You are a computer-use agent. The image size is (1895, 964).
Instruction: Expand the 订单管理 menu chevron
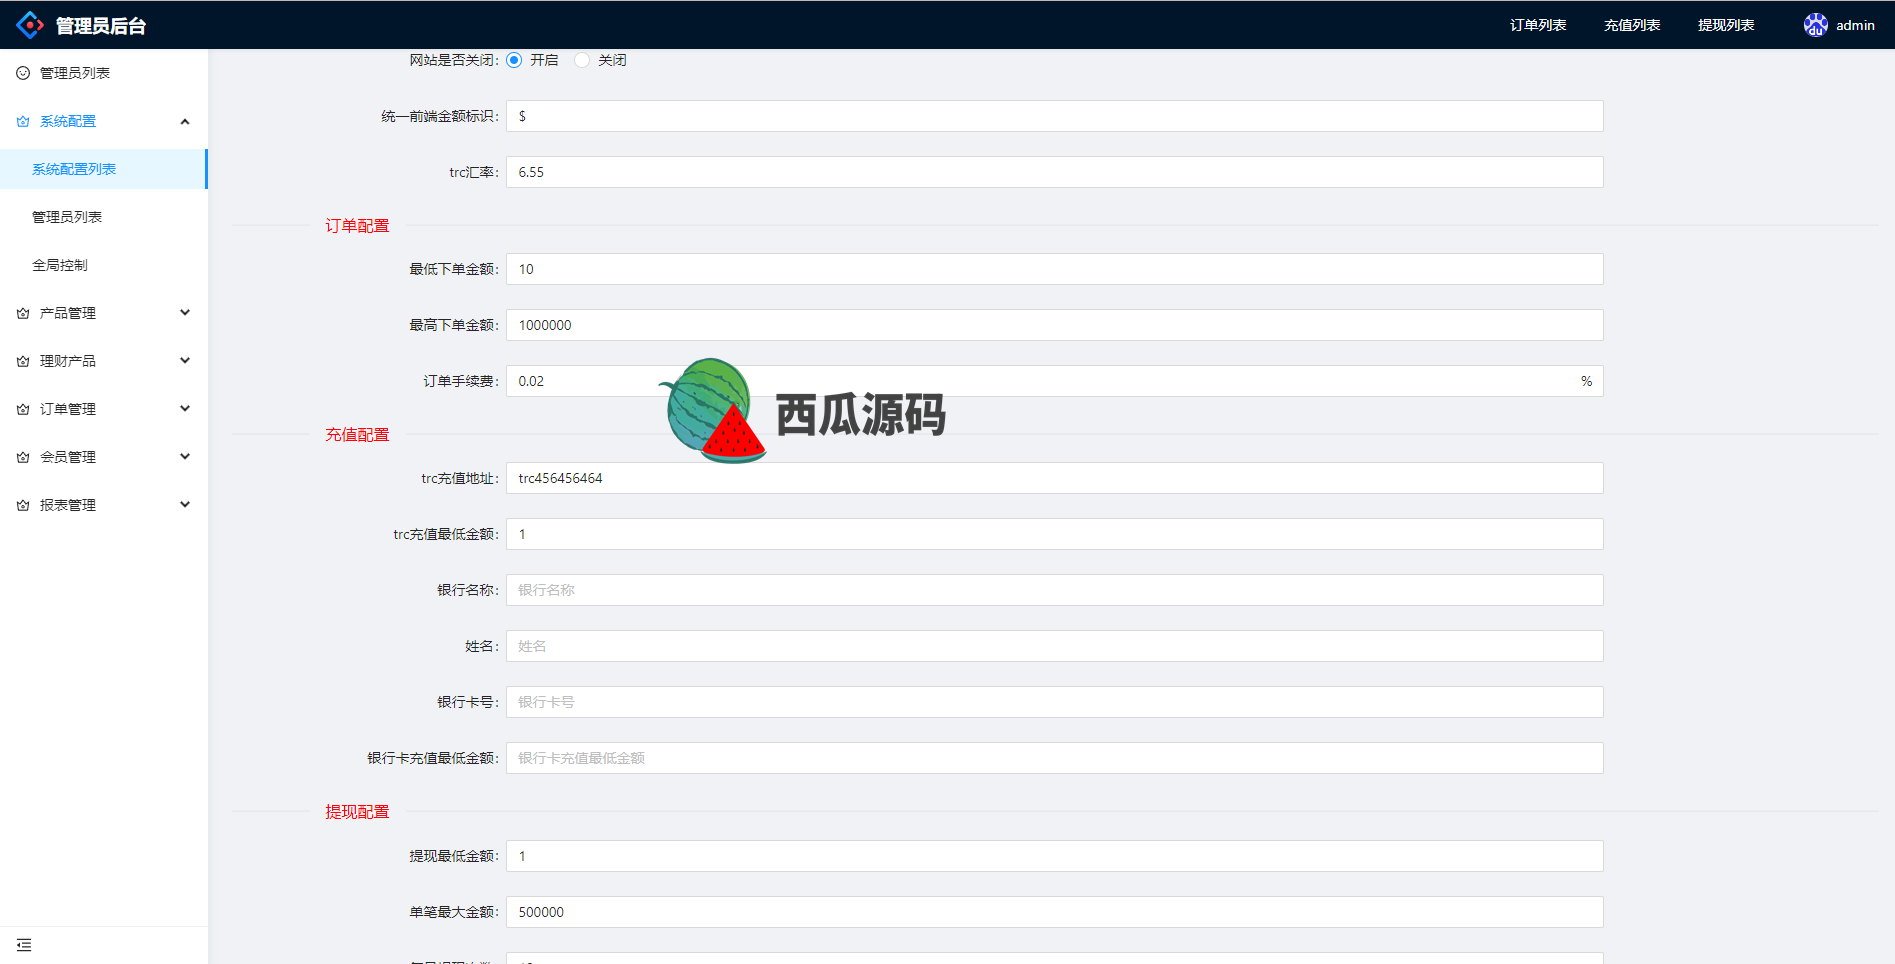[185, 409]
